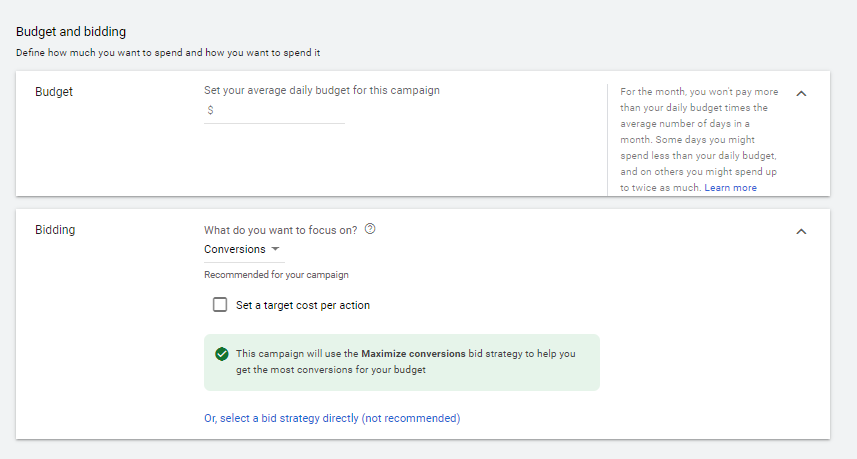Image resolution: width=857 pixels, height=459 pixels.
Task: Collapse the Budget section with its chevron
Action: [x=801, y=93]
